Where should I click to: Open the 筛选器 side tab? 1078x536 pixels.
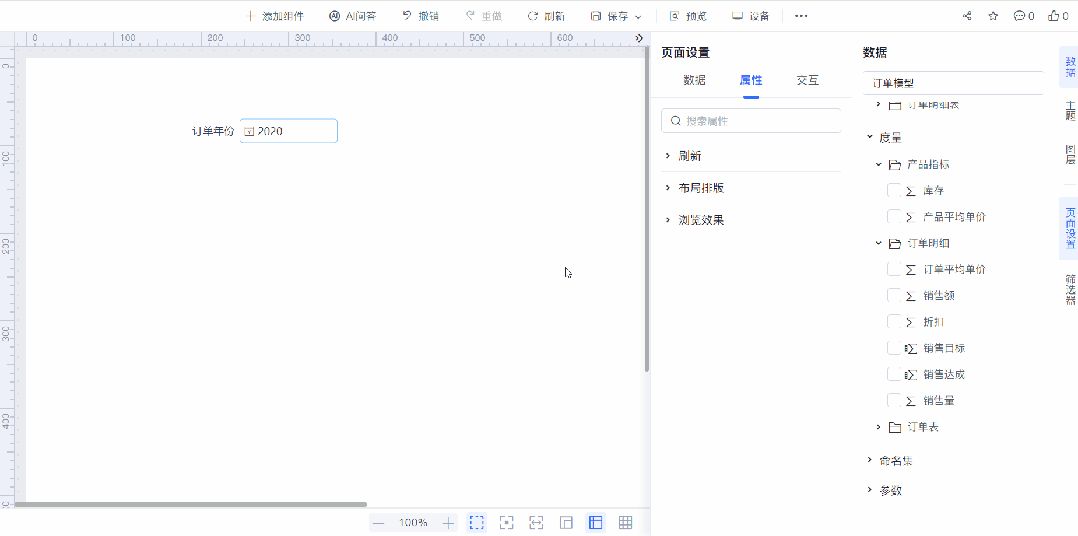click(x=1069, y=288)
